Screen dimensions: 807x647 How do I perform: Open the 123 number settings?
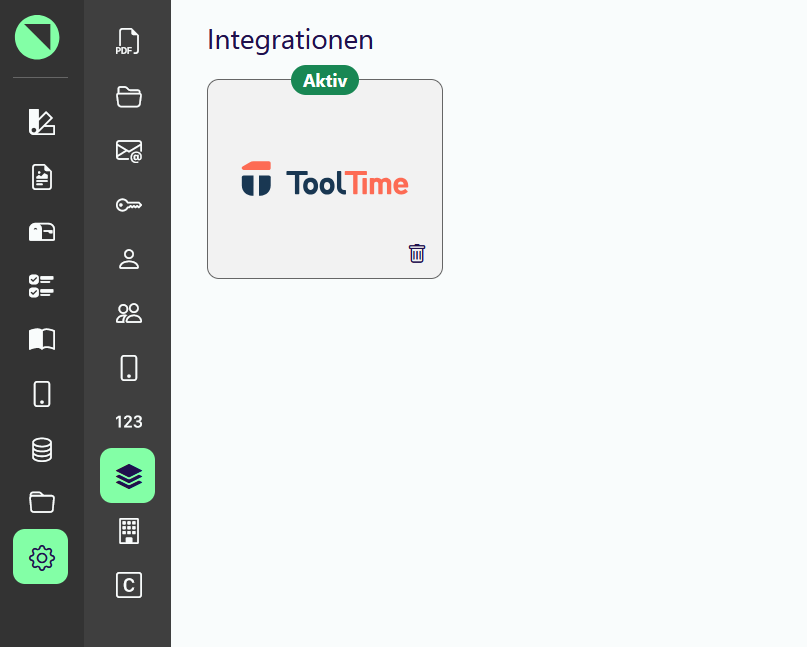click(x=129, y=422)
